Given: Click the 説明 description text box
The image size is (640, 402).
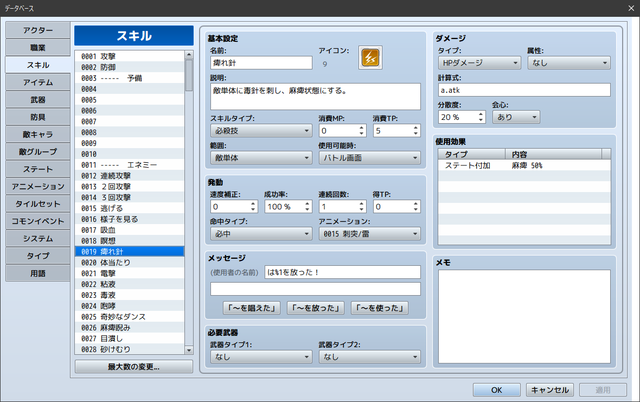Looking at the screenshot, I should click(315, 97).
